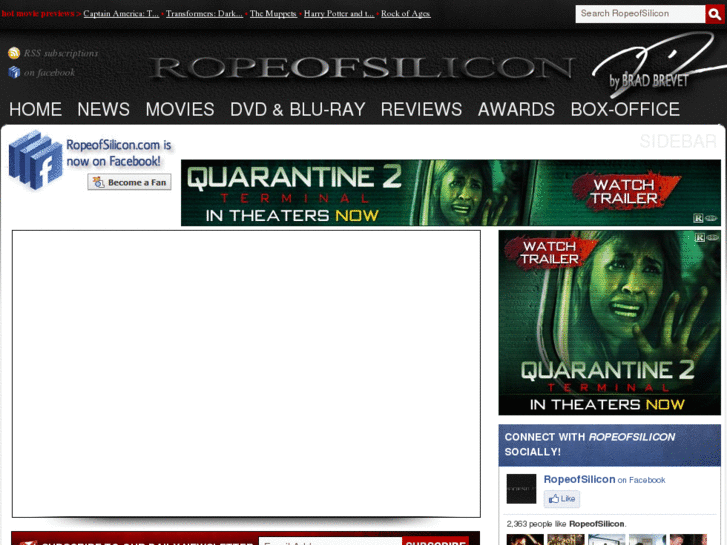Focus the Search RopeofSilicon field

[640, 14]
